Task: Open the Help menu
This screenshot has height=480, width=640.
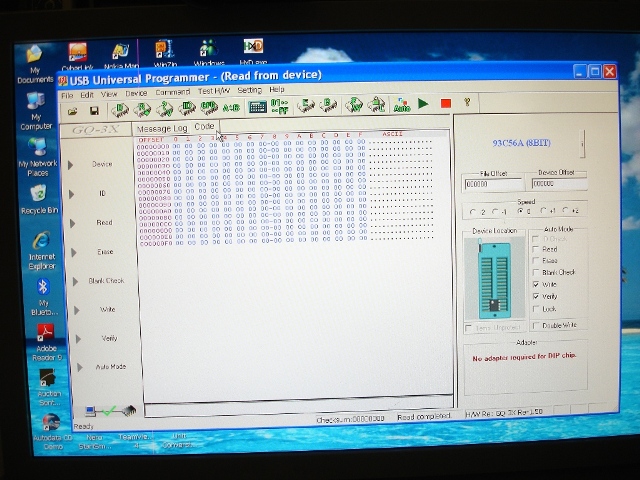Action: click(x=277, y=89)
